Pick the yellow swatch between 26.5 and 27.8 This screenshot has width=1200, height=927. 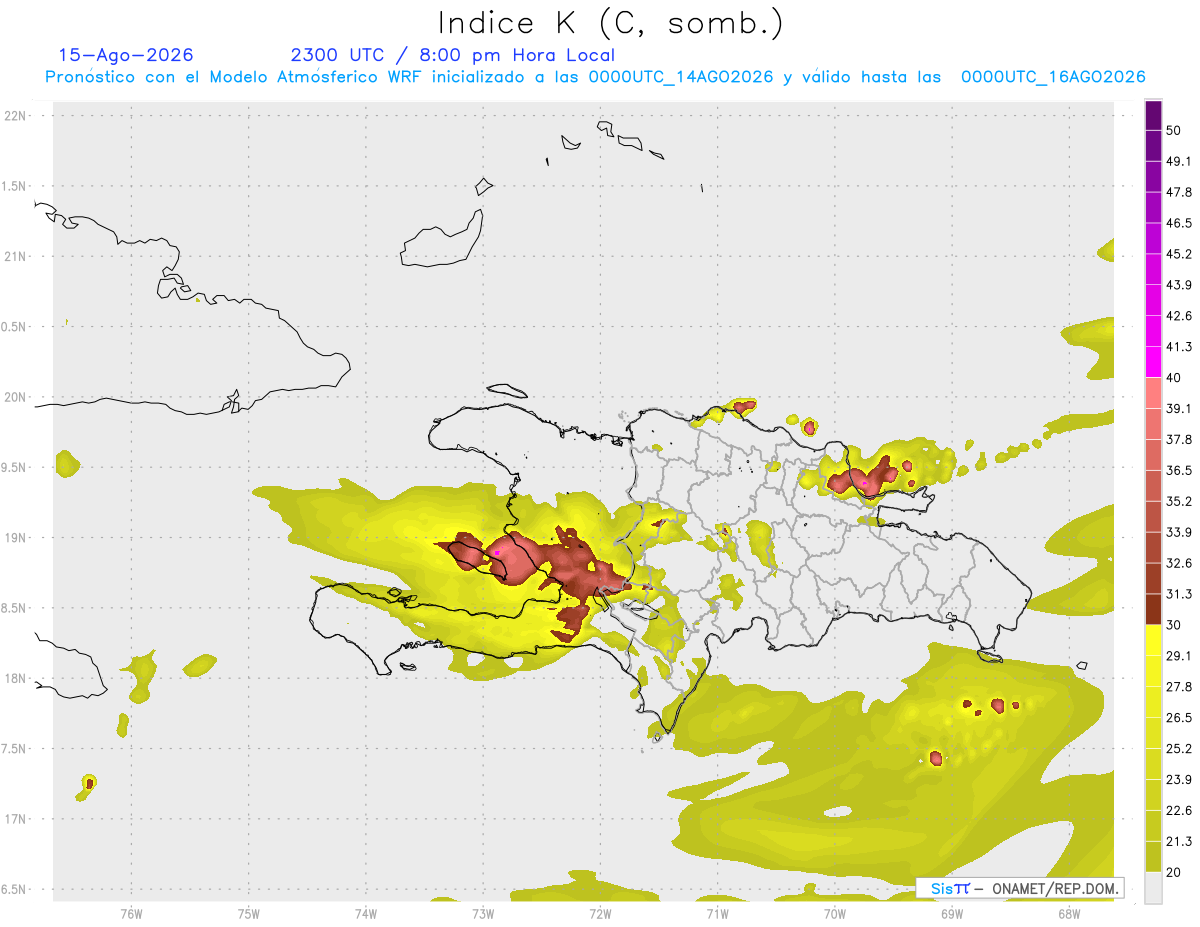tap(1153, 702)
